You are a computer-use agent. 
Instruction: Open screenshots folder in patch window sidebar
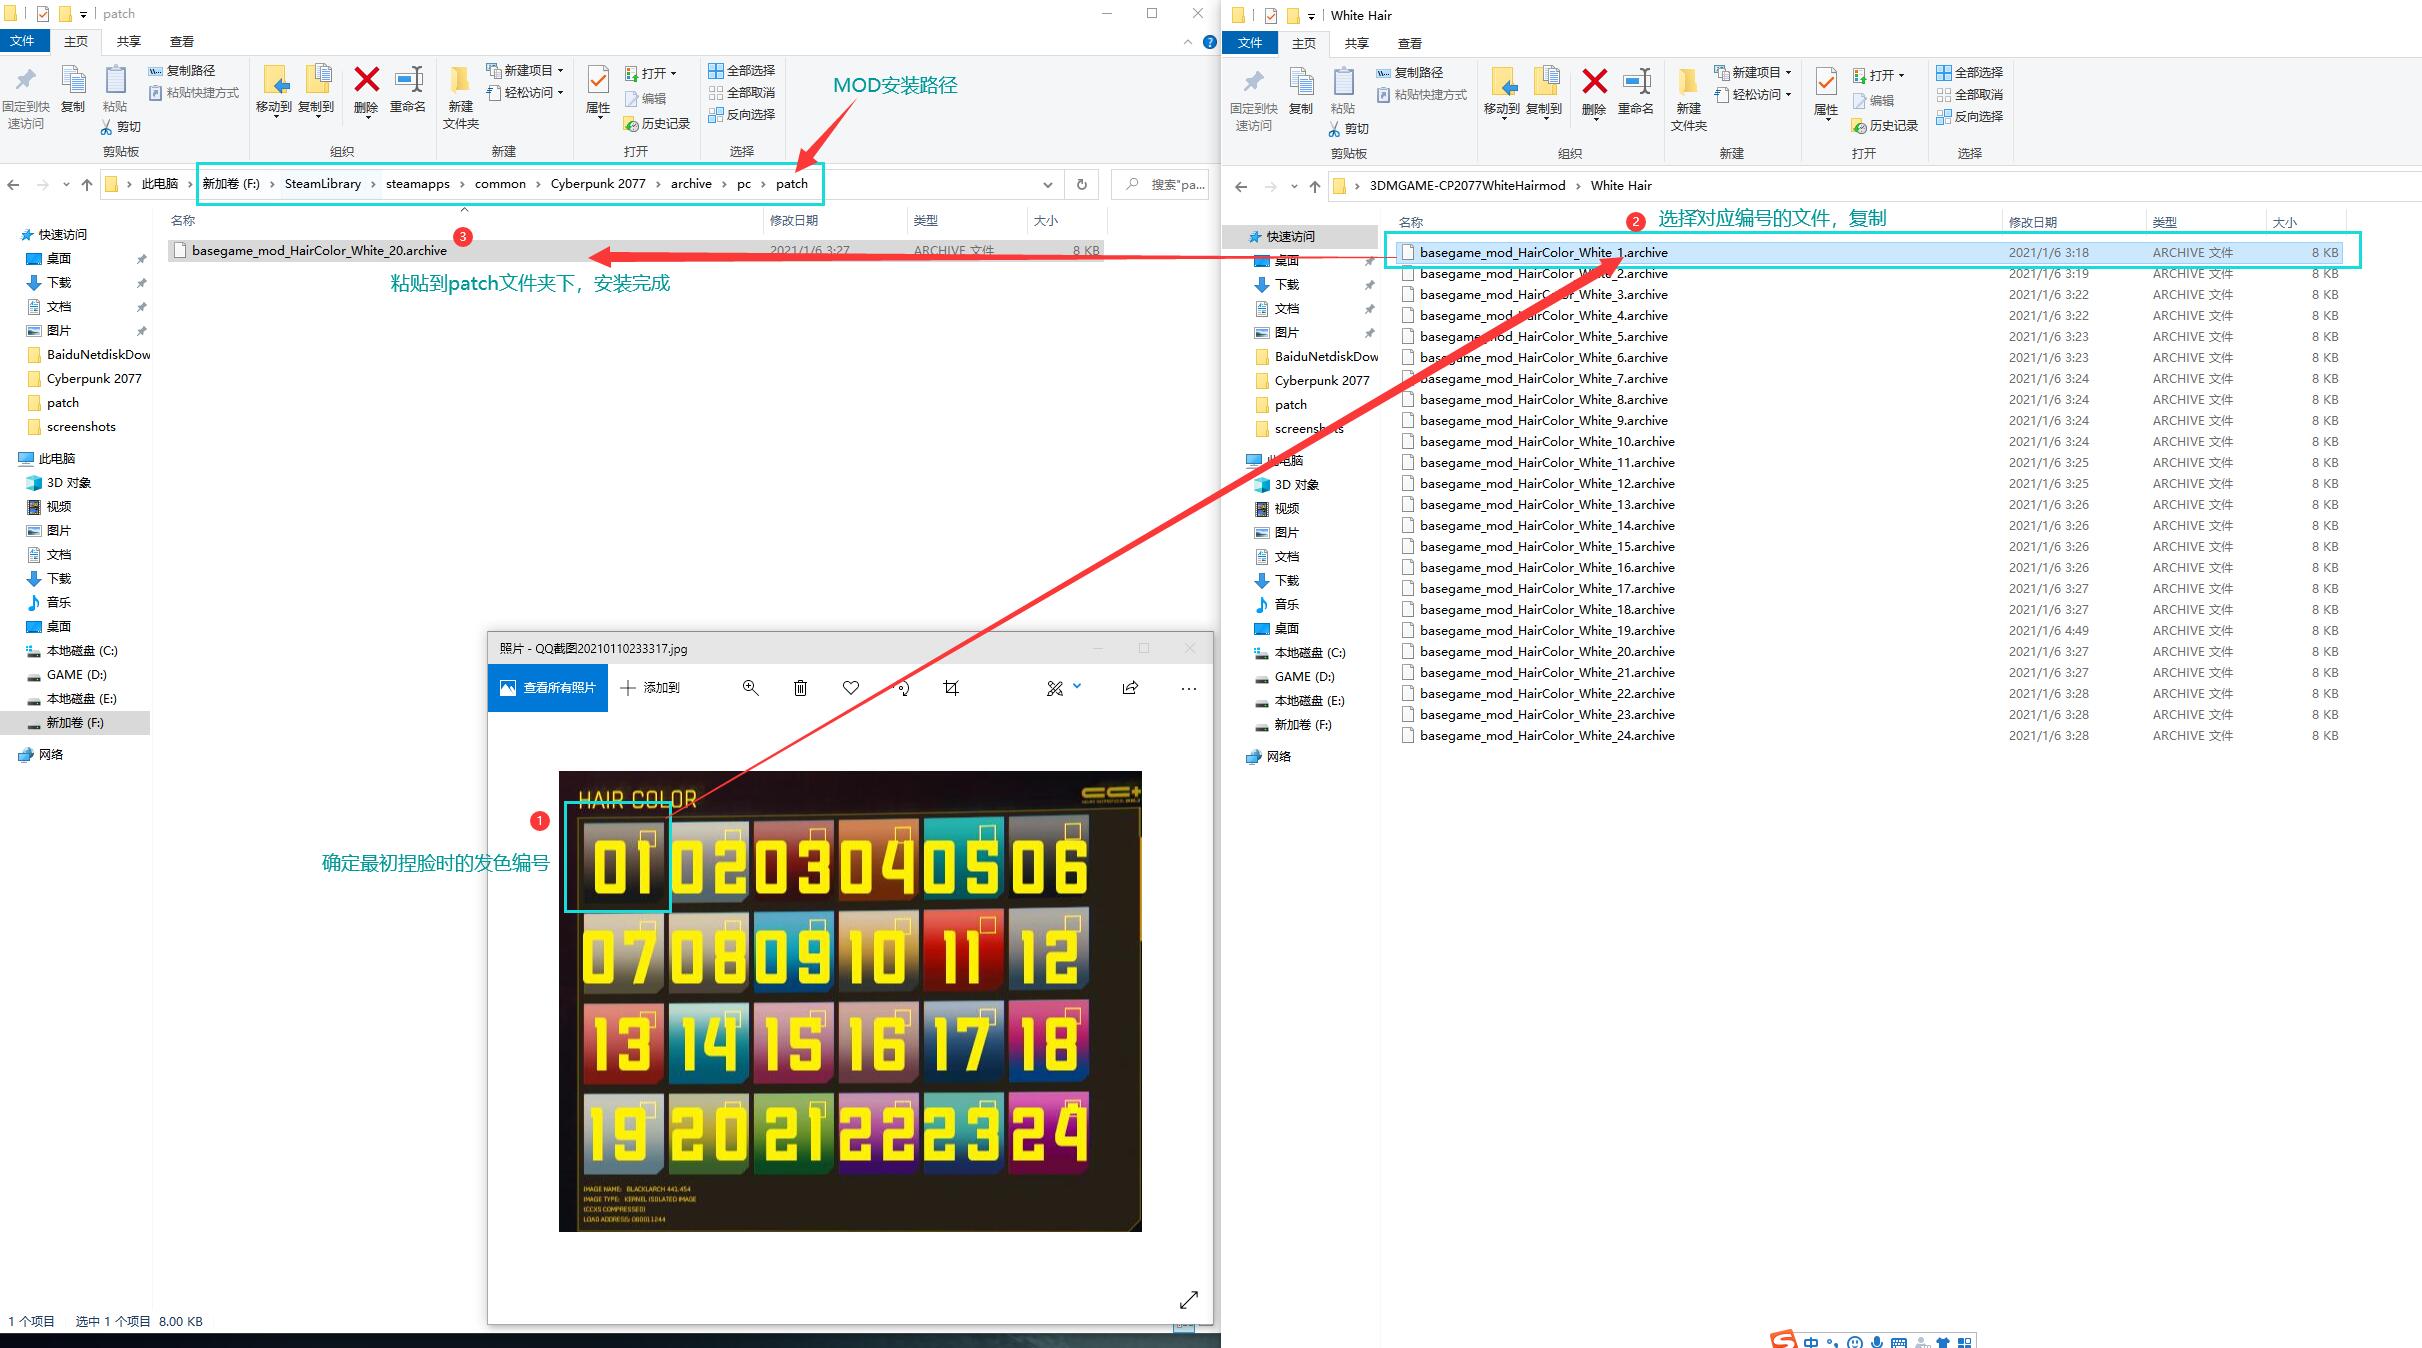[x=81, y=427]
